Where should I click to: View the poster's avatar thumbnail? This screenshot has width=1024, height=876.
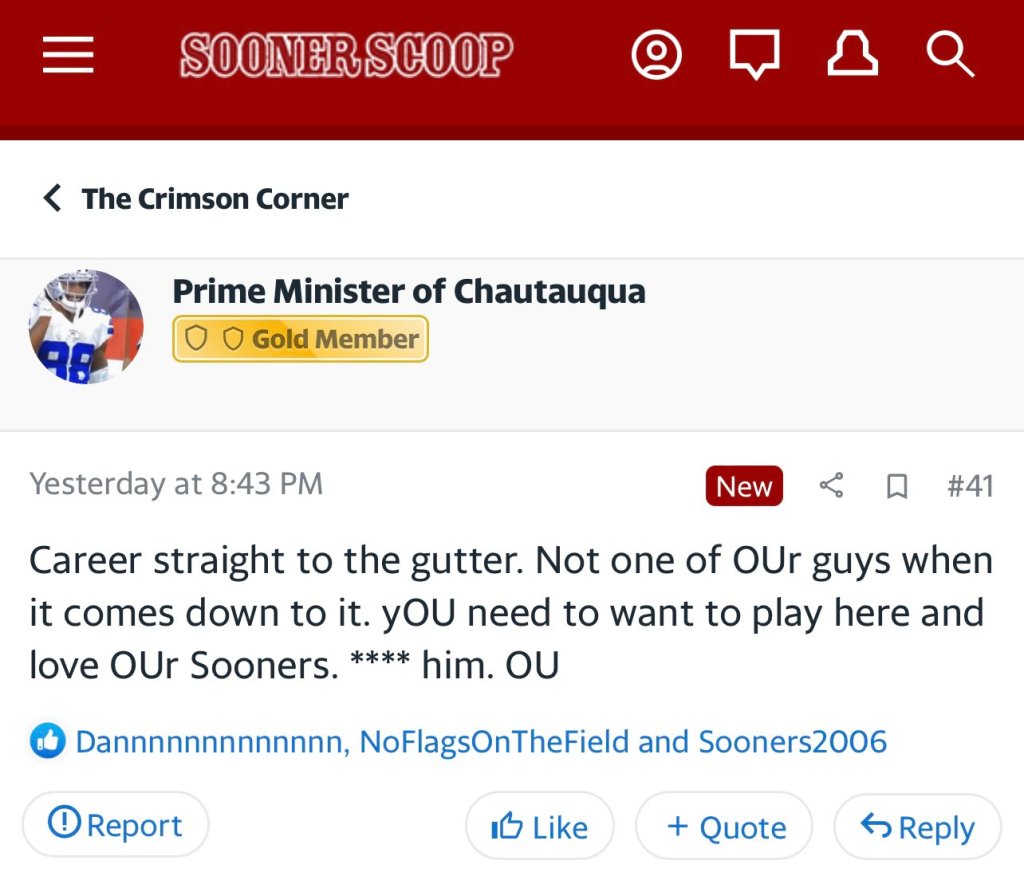(86, 327)
